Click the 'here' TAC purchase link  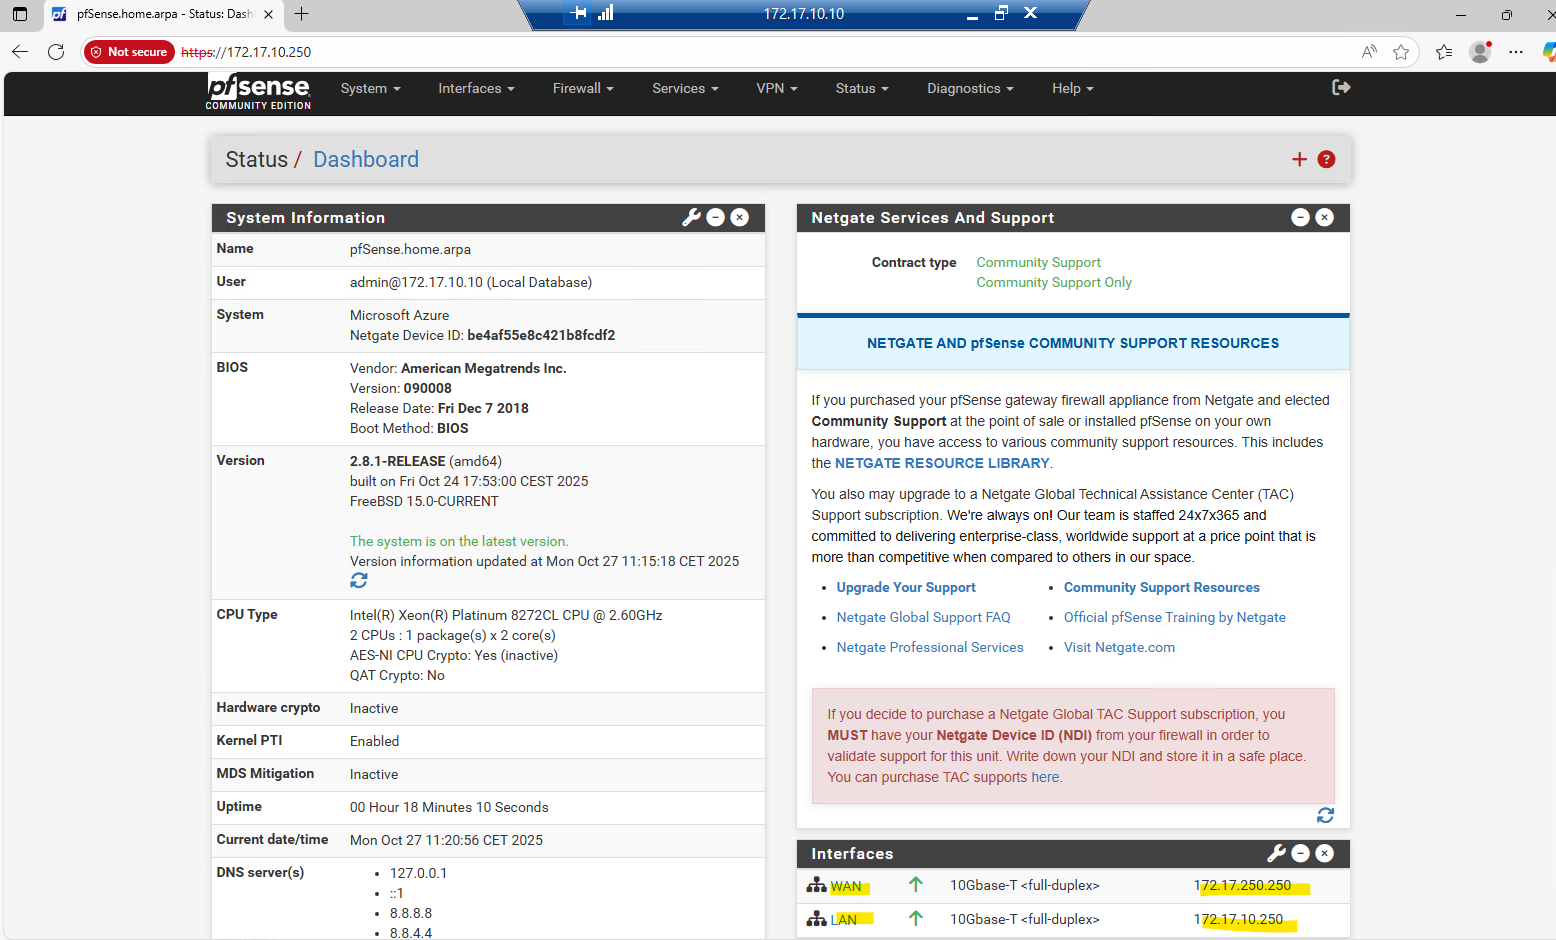point(1045,777)
